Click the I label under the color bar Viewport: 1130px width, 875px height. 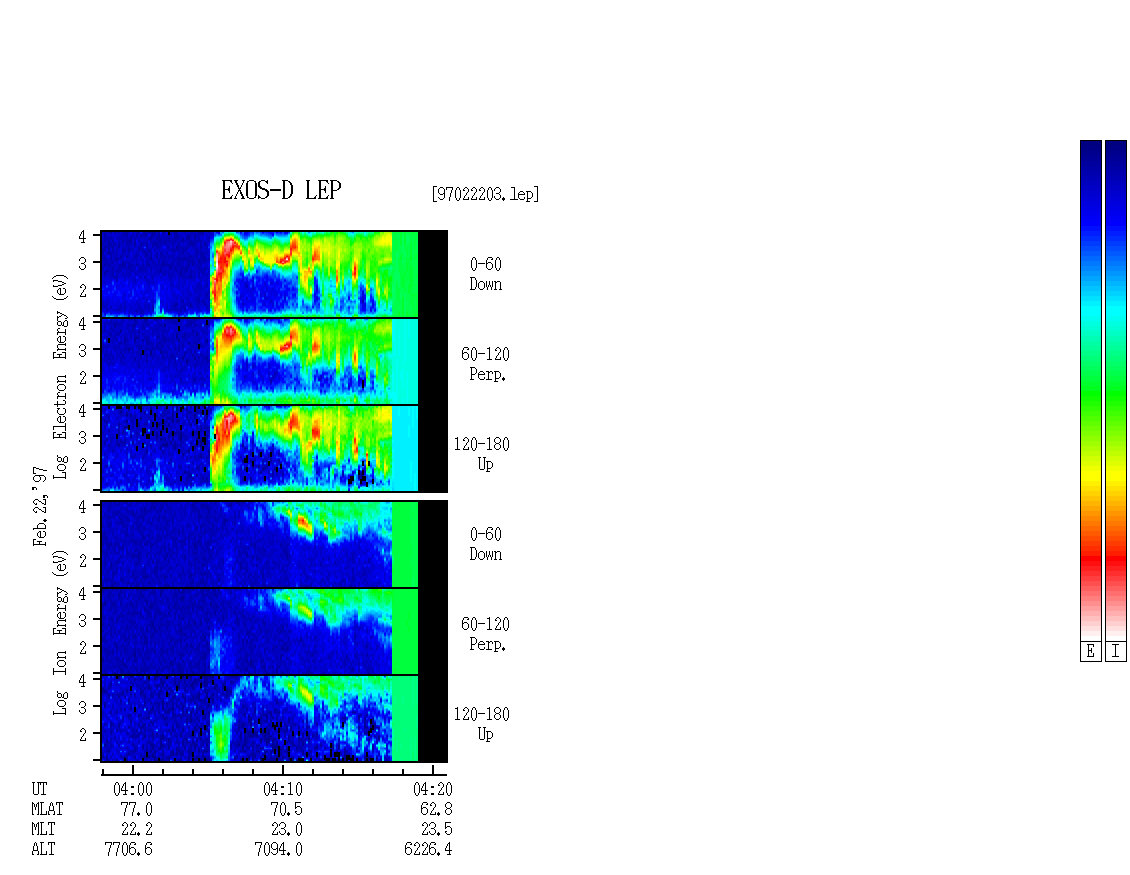(x=1116, y=652)
